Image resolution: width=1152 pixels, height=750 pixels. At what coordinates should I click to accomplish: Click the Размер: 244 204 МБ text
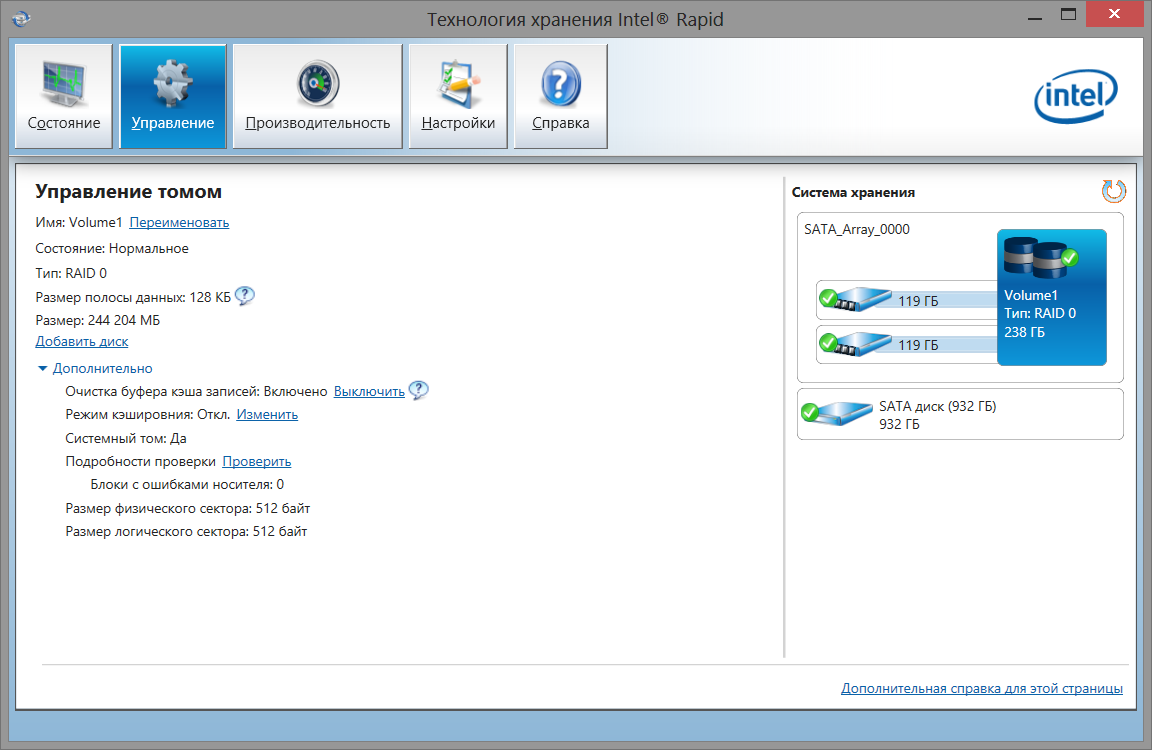pos(98,320)
